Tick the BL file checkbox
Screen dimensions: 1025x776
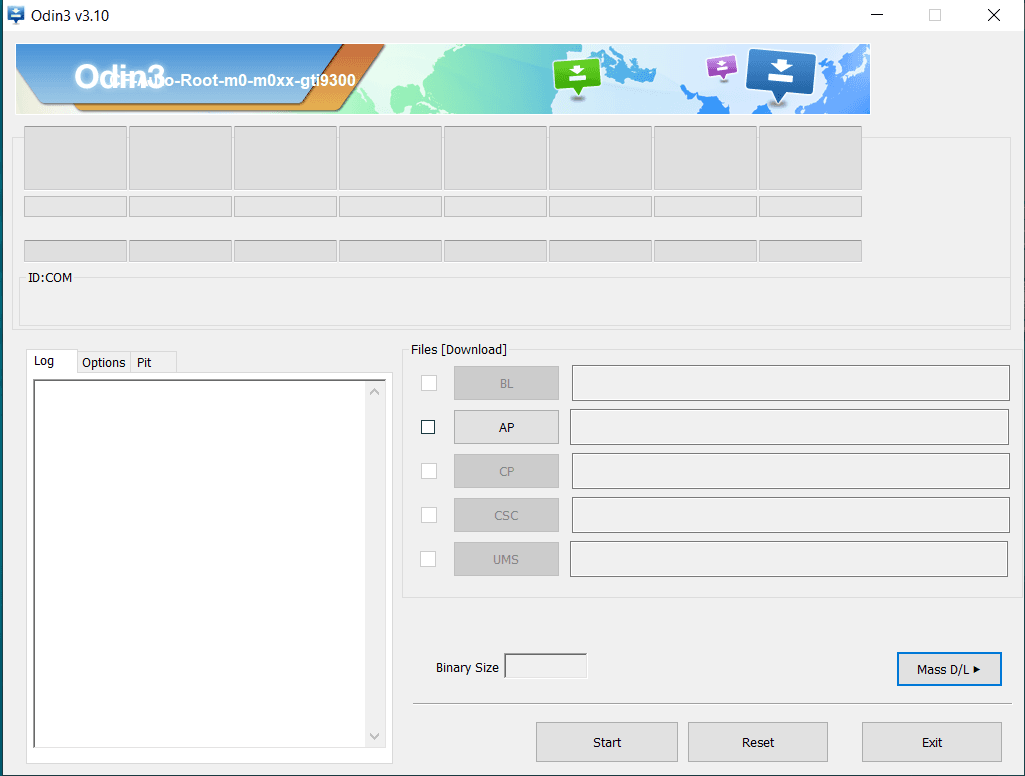(429, 383)
